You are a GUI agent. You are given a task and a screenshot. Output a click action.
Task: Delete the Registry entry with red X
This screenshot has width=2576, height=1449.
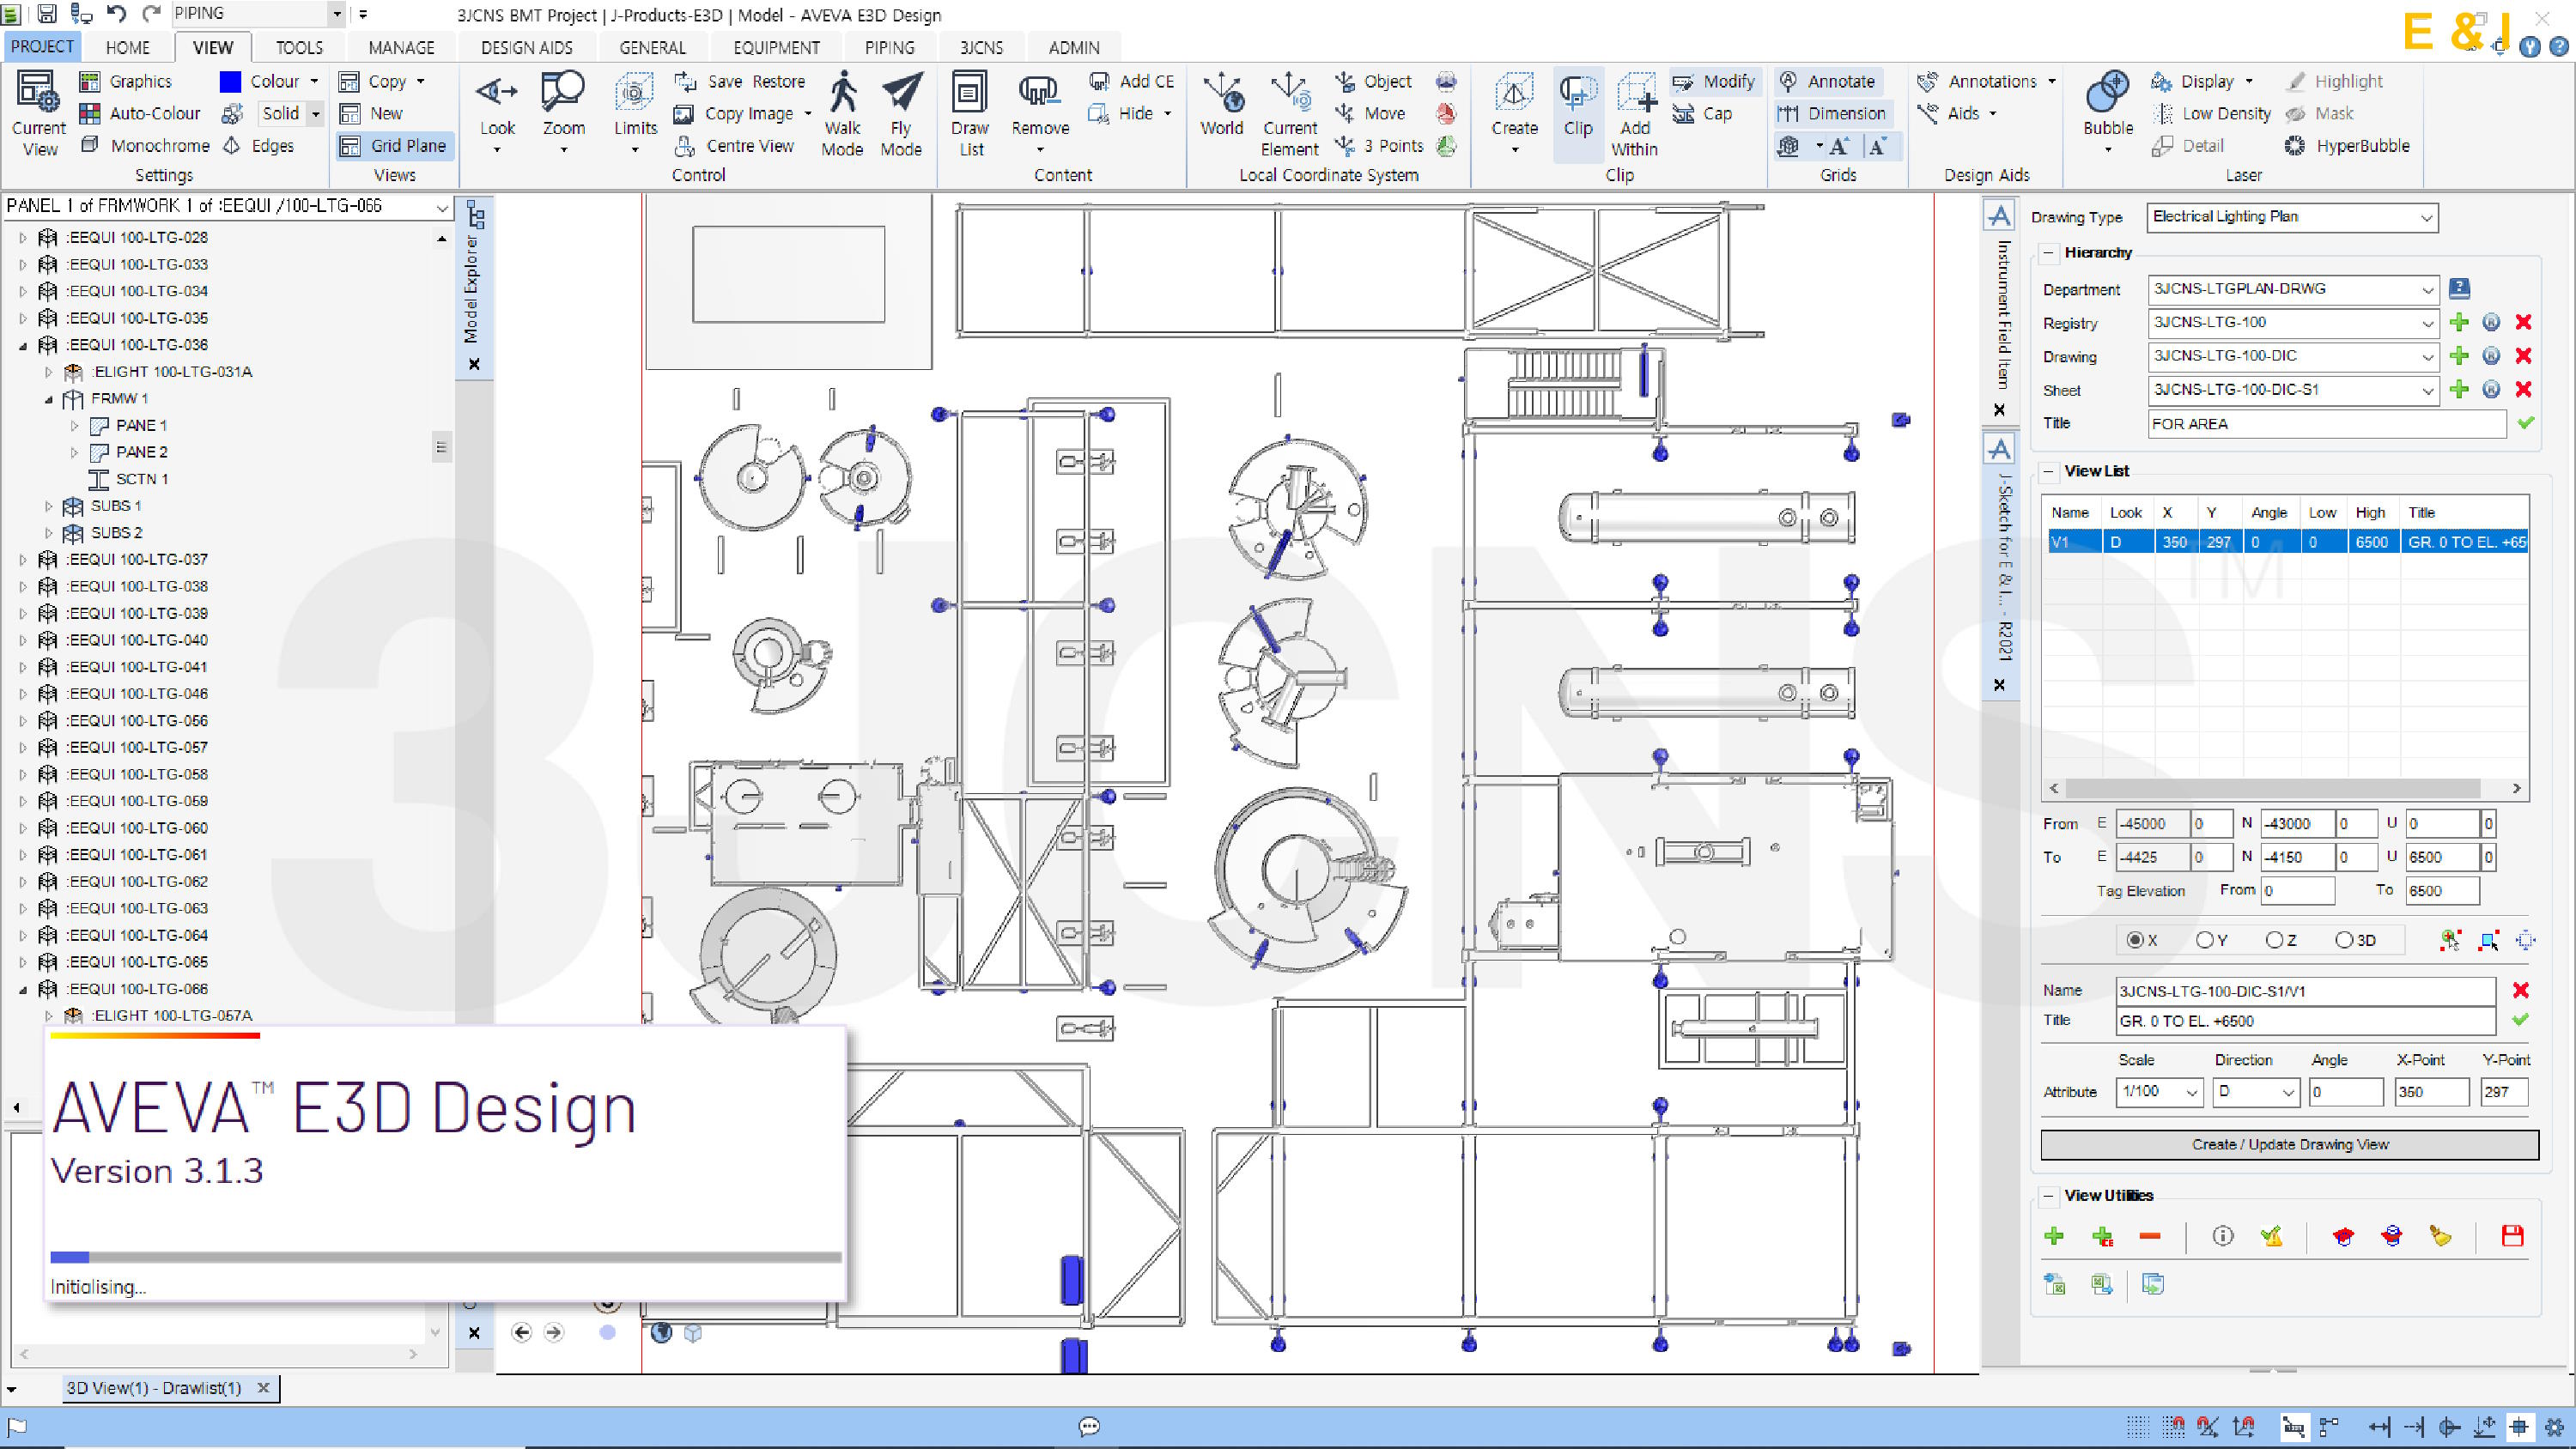(x=2523, y=322)
